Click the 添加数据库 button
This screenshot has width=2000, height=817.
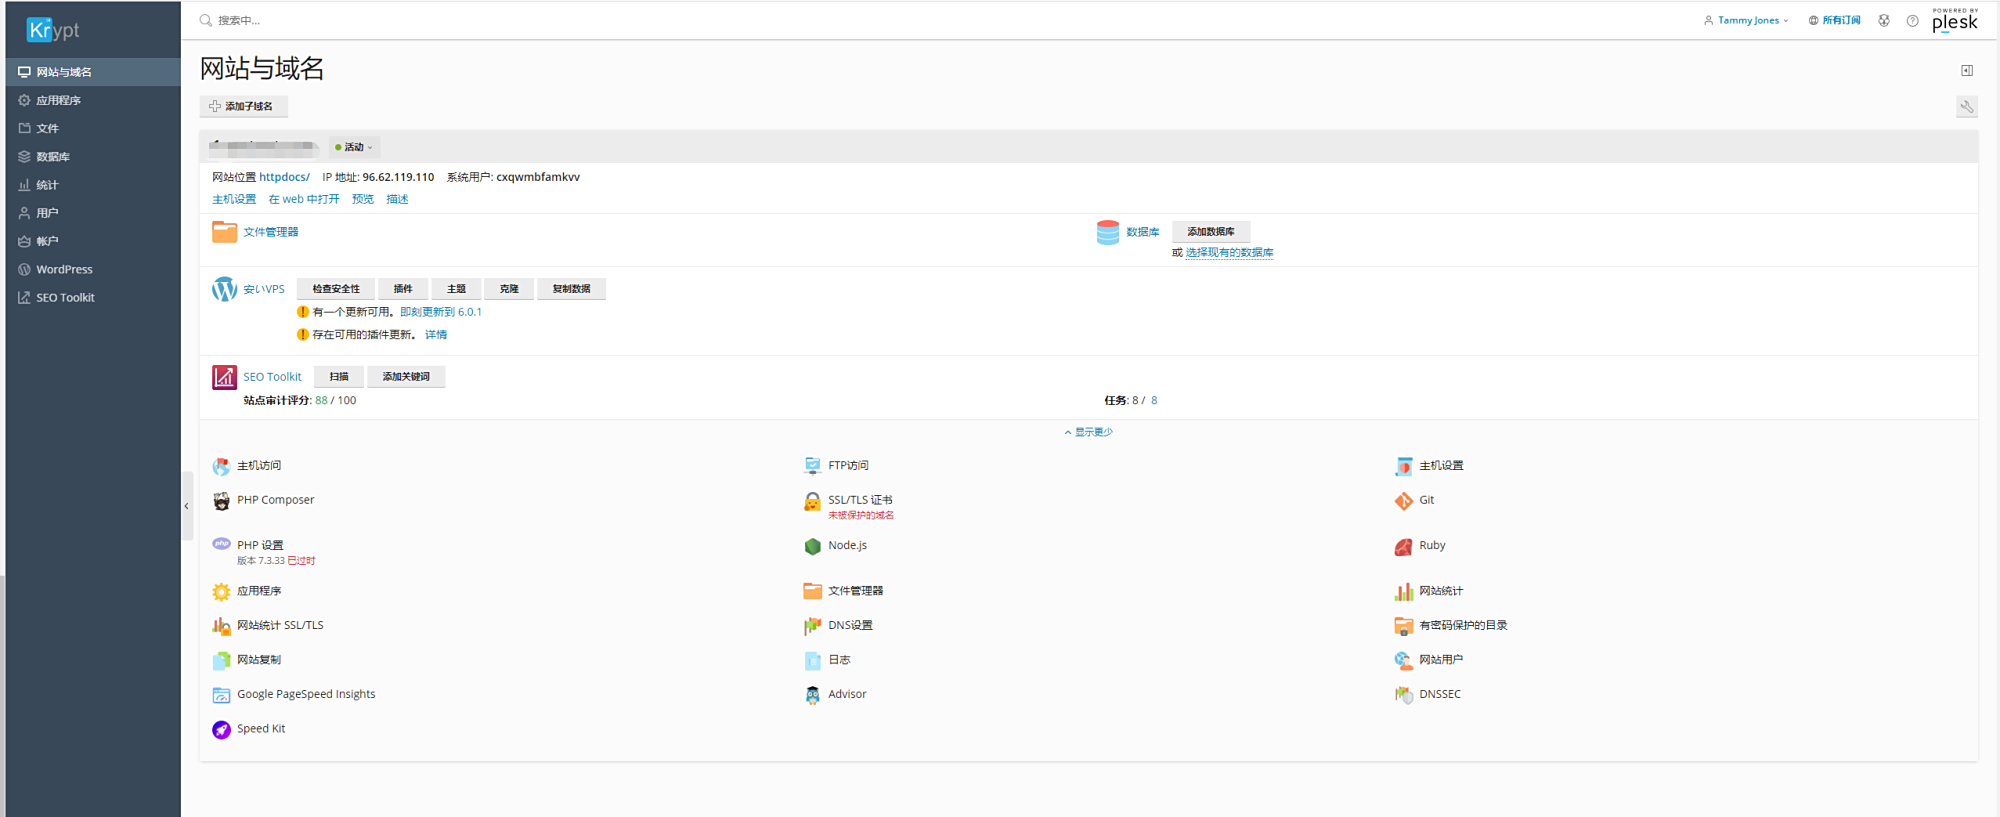coord(1210,232)
